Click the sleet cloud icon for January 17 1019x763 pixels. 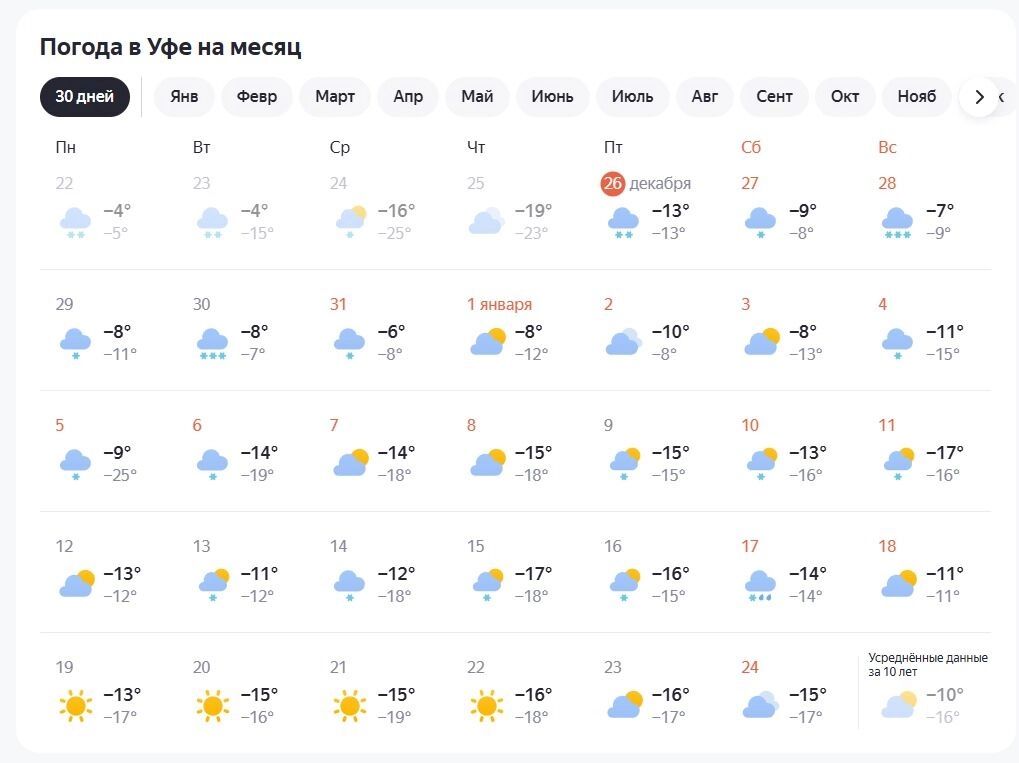(760, 585)
